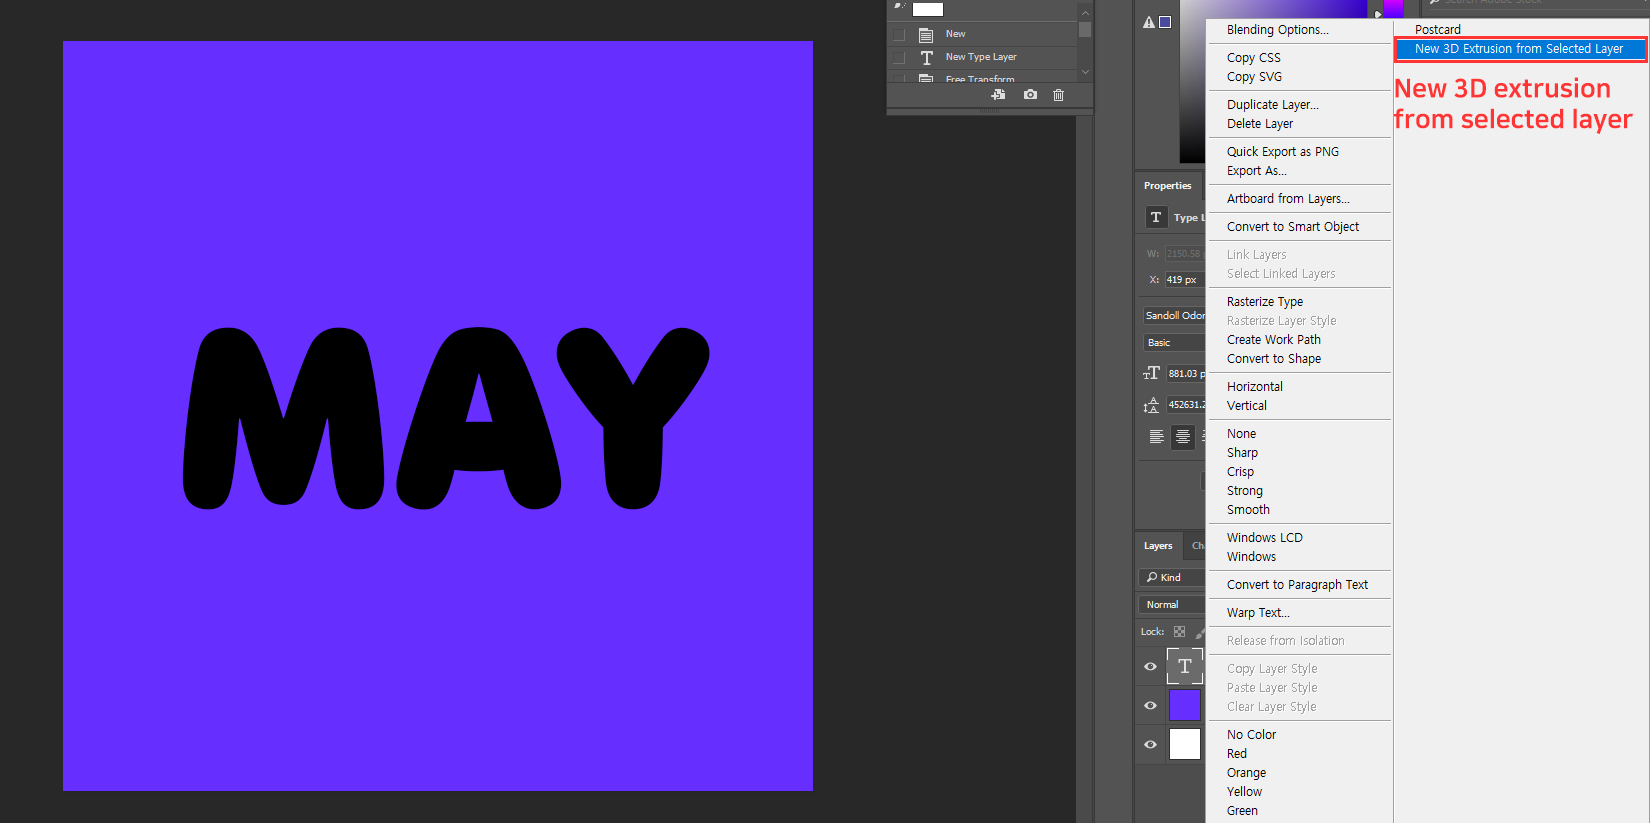
Task: Select Convert to Smart Object
Action: [x=1293, y=227]
